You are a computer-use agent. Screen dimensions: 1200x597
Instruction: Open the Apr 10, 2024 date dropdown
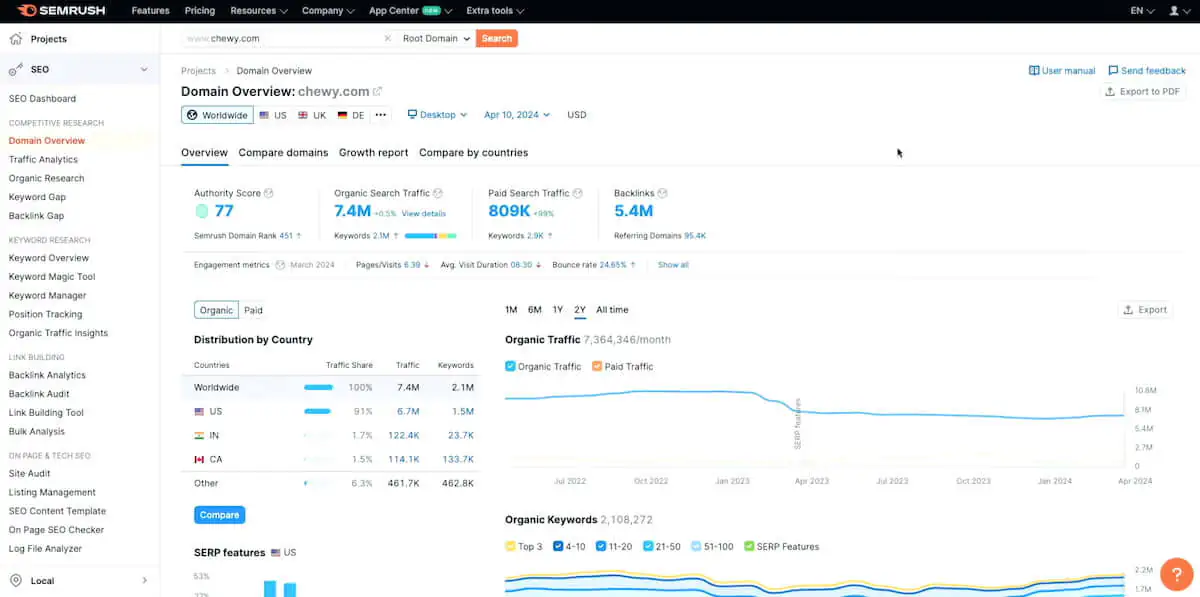(x=516, y=114)
